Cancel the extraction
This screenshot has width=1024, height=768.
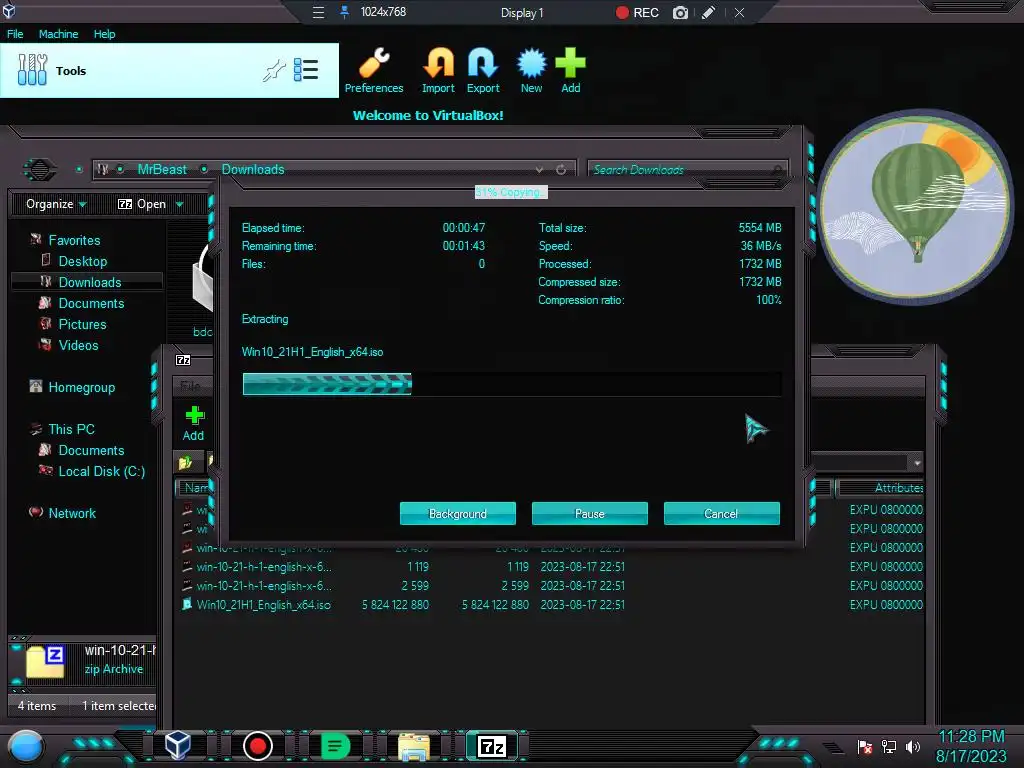pyautogui.click(x=722, y=513)
